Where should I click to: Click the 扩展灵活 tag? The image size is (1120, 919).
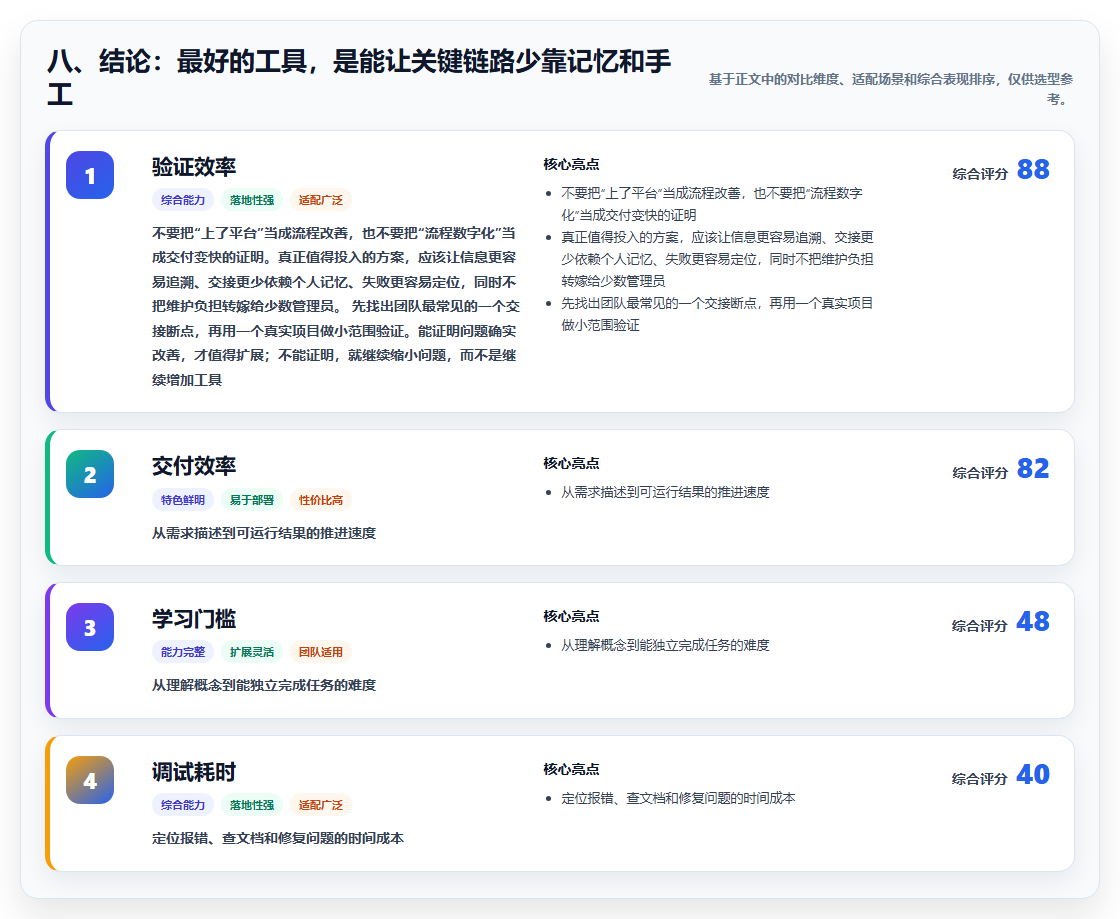click(251, 652)
